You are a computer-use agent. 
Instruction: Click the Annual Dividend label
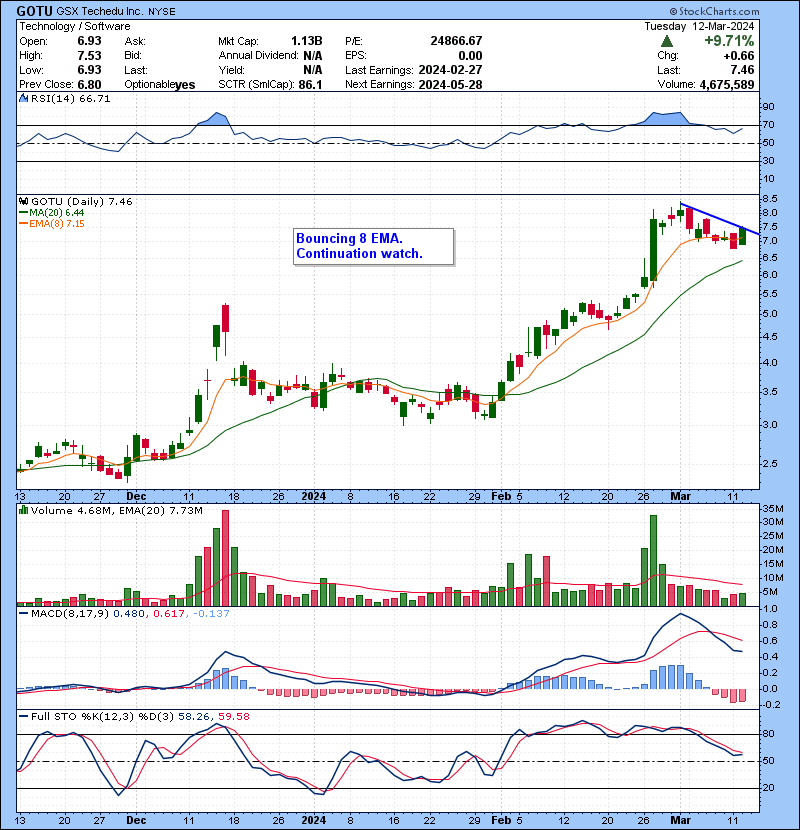[258, 56]
